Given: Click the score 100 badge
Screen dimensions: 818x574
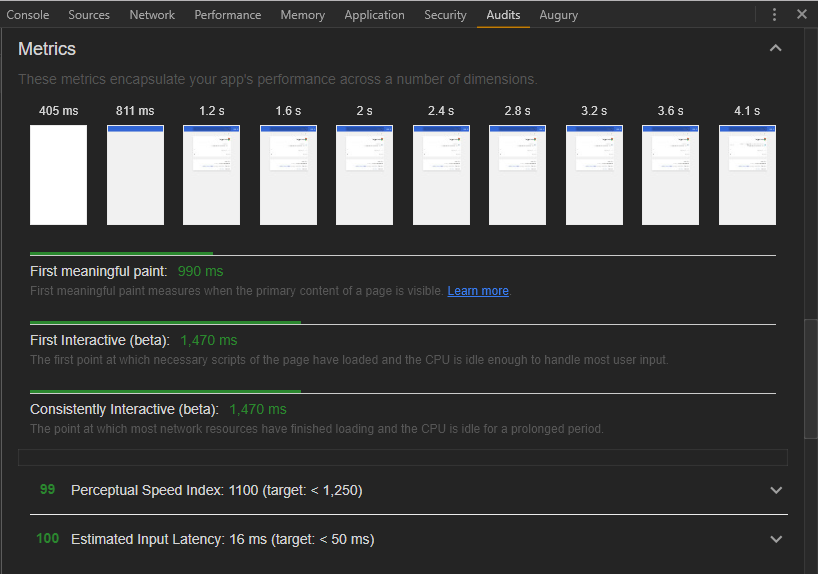Looking at the screenshot, I should coord(47,539).
